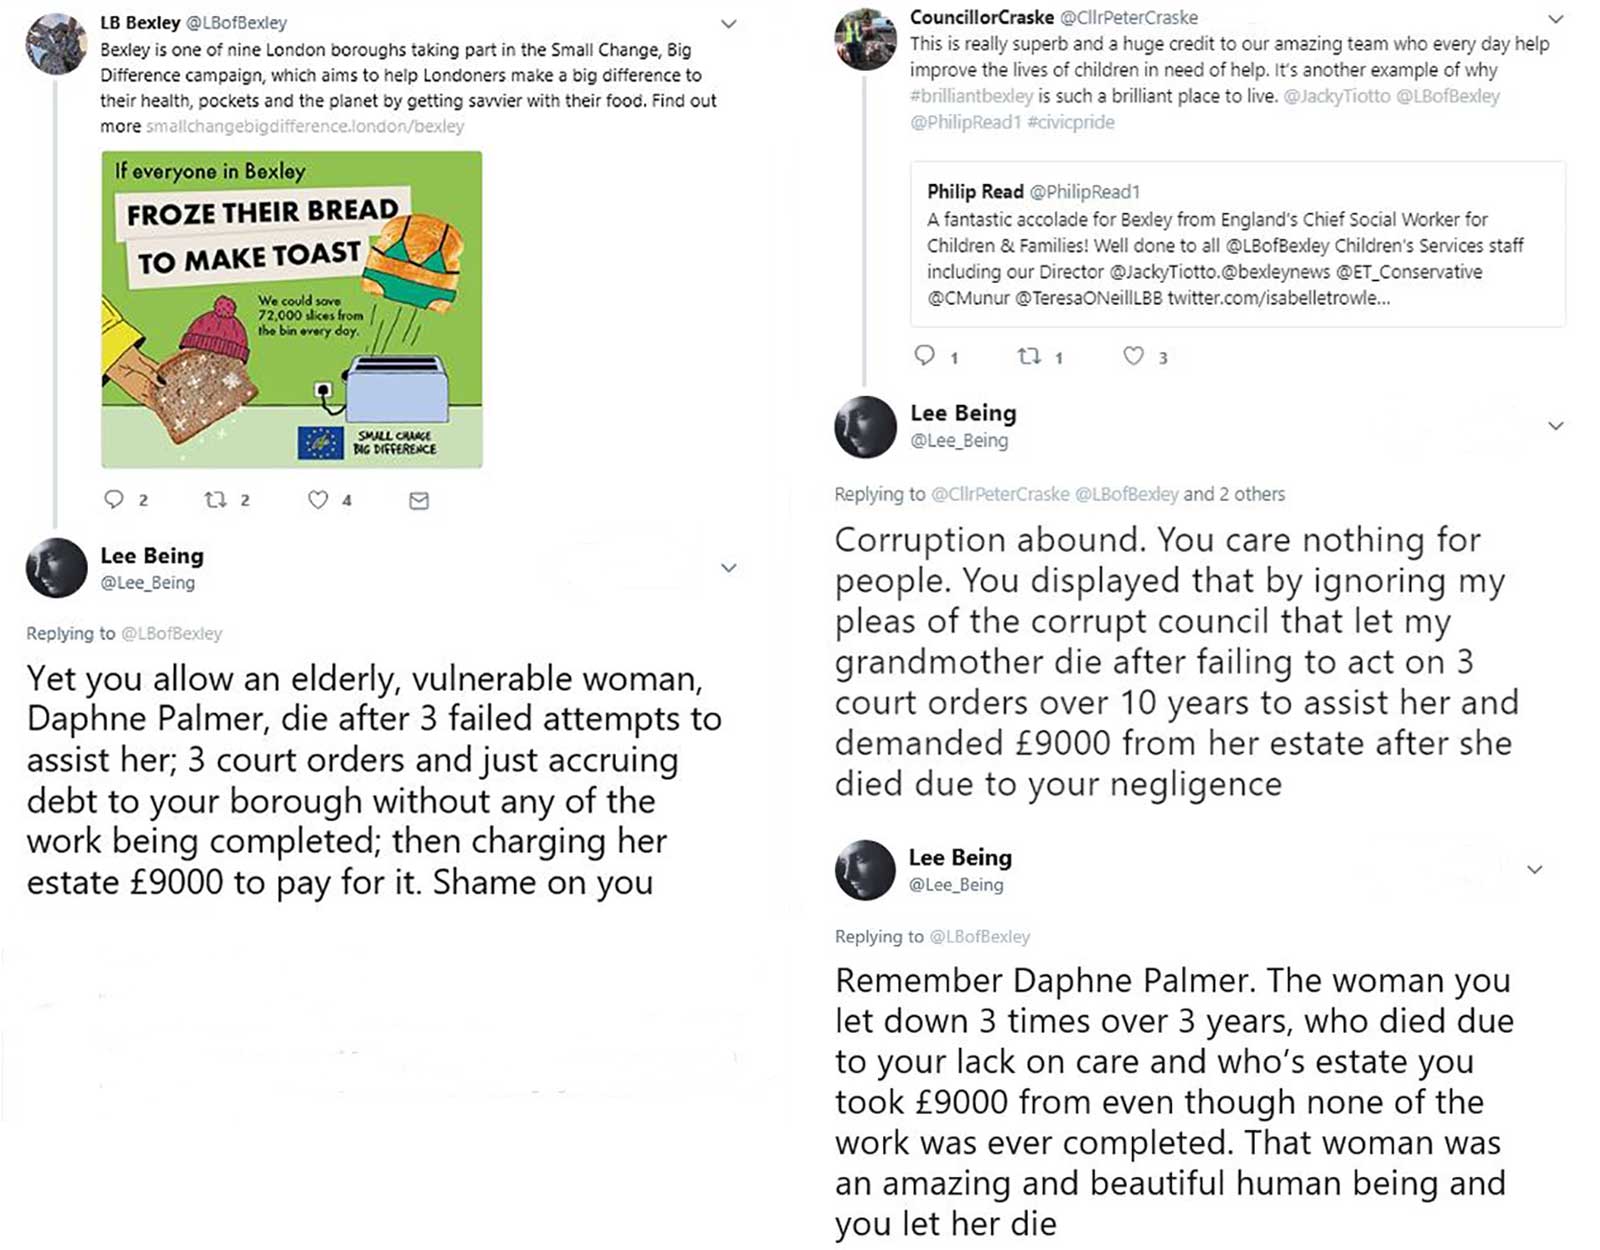Click retweet icon under LB Bexley tweet
The height and width of the screenshot is (1250, 1600).
click(215, 500)
